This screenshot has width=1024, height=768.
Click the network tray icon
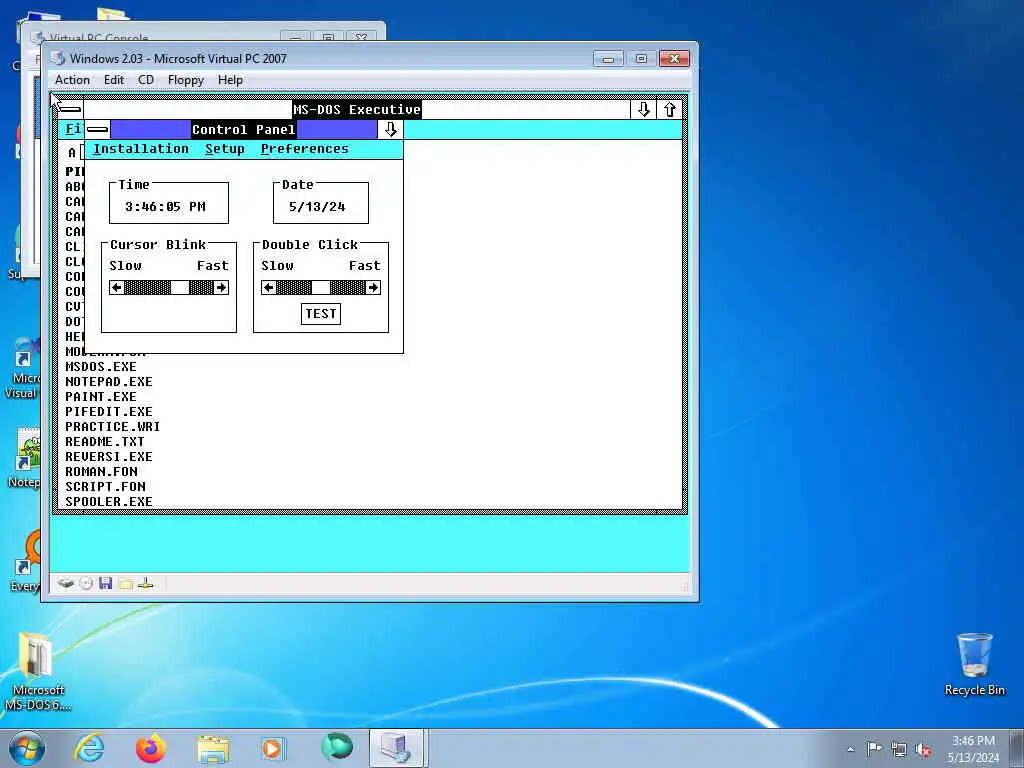899,749
